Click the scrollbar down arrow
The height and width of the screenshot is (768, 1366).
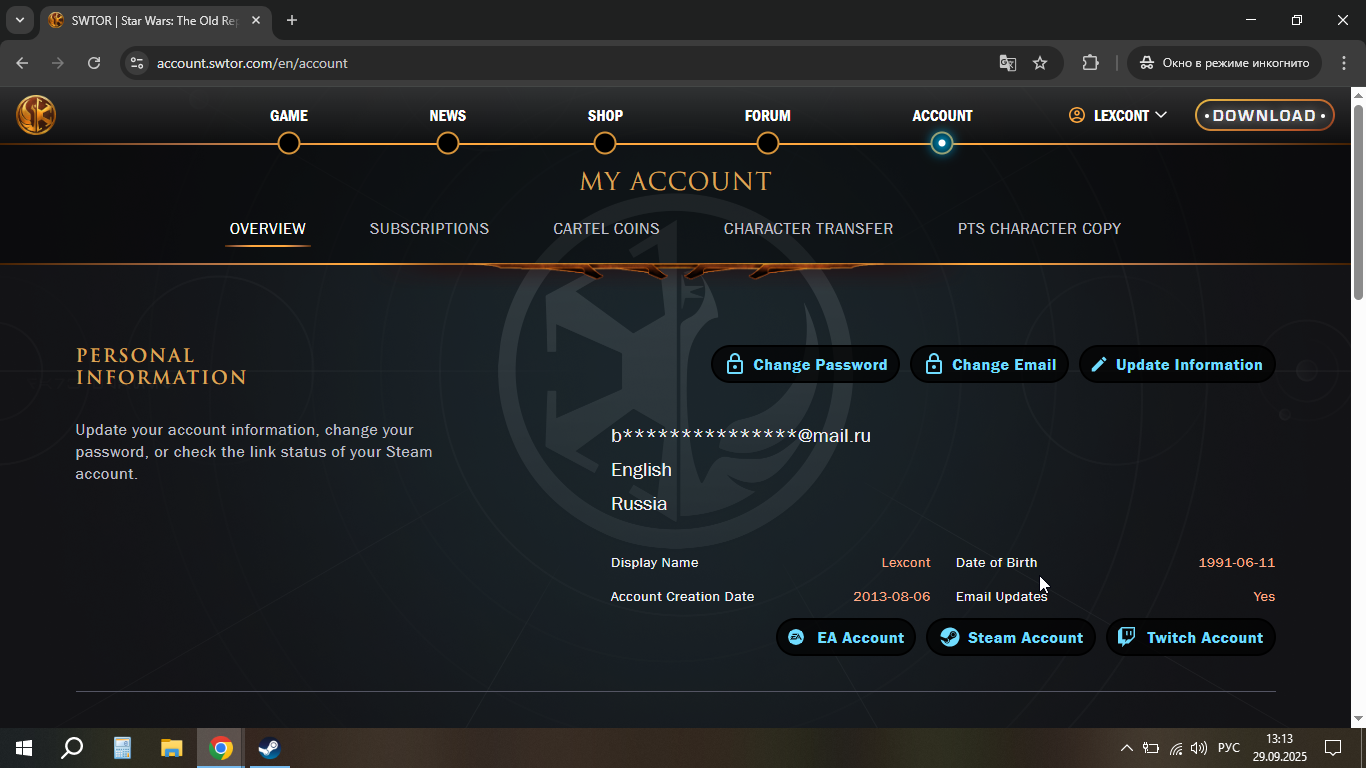click(1358, 719)
